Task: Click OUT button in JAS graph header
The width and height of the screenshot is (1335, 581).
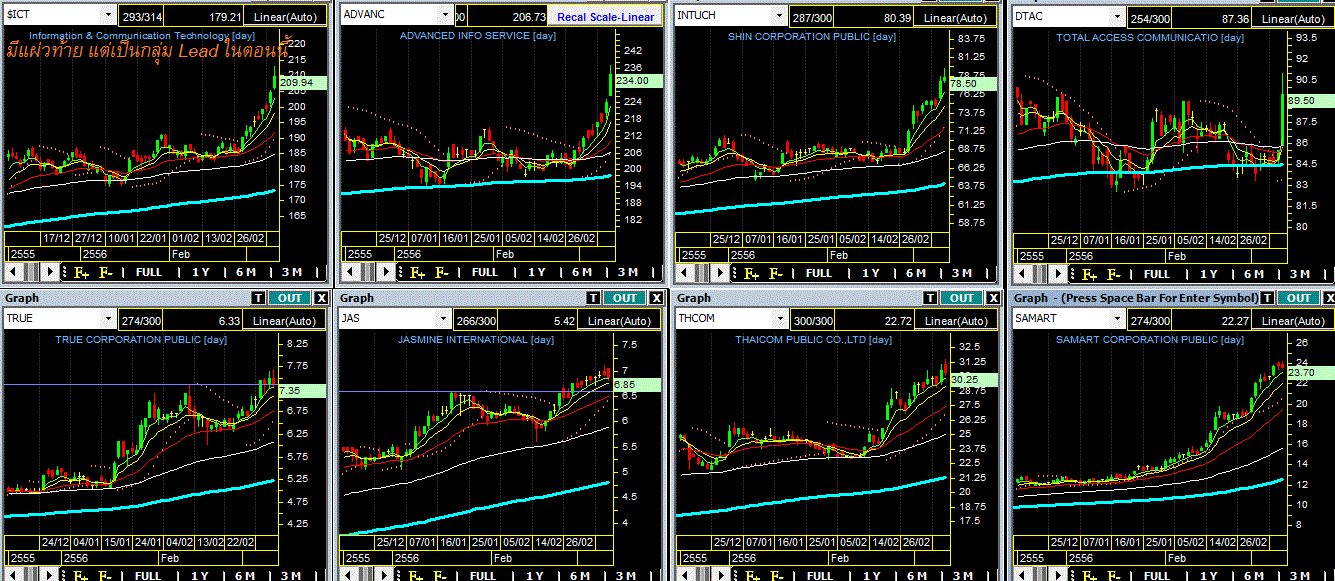Action: pyautogui.click(x=625, y=298)
